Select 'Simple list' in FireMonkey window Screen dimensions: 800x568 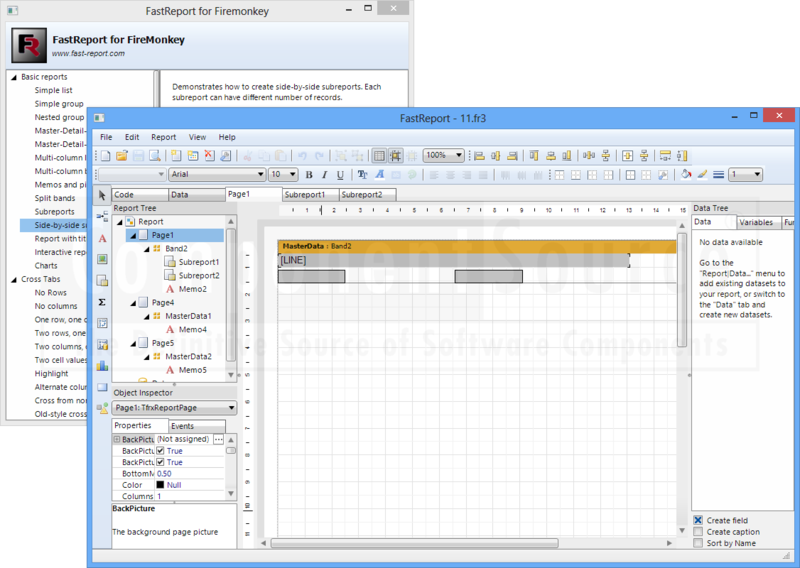click(54, 90)
